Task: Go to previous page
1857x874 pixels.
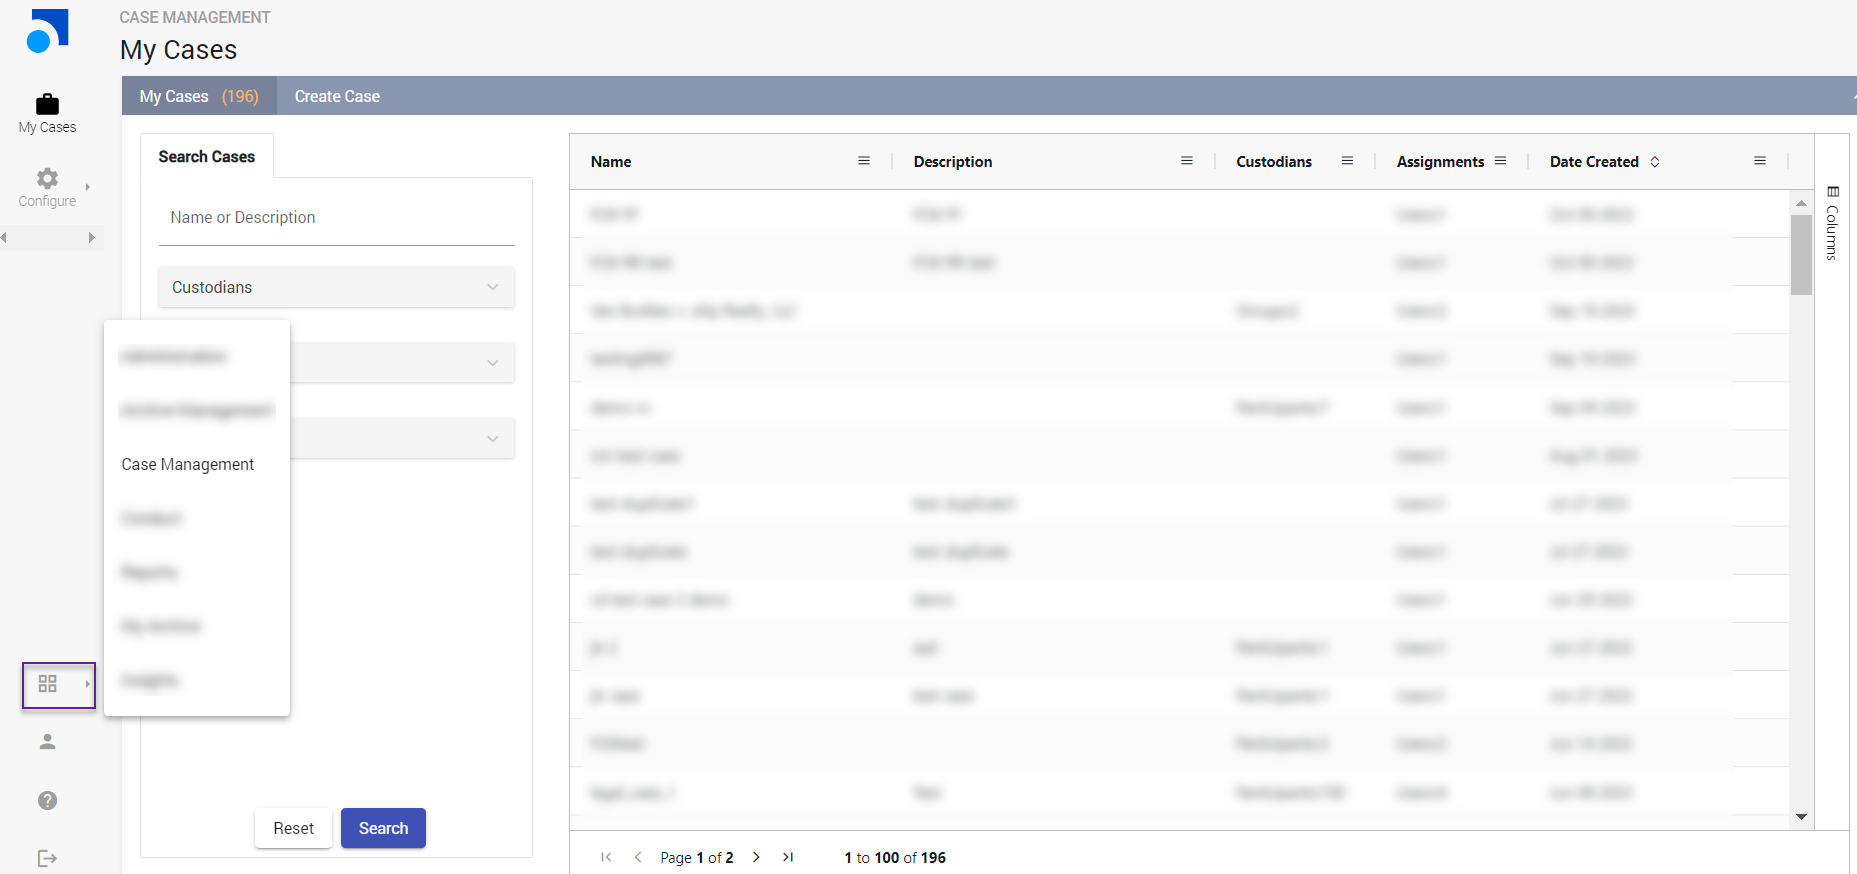Action: pos(638,857)
